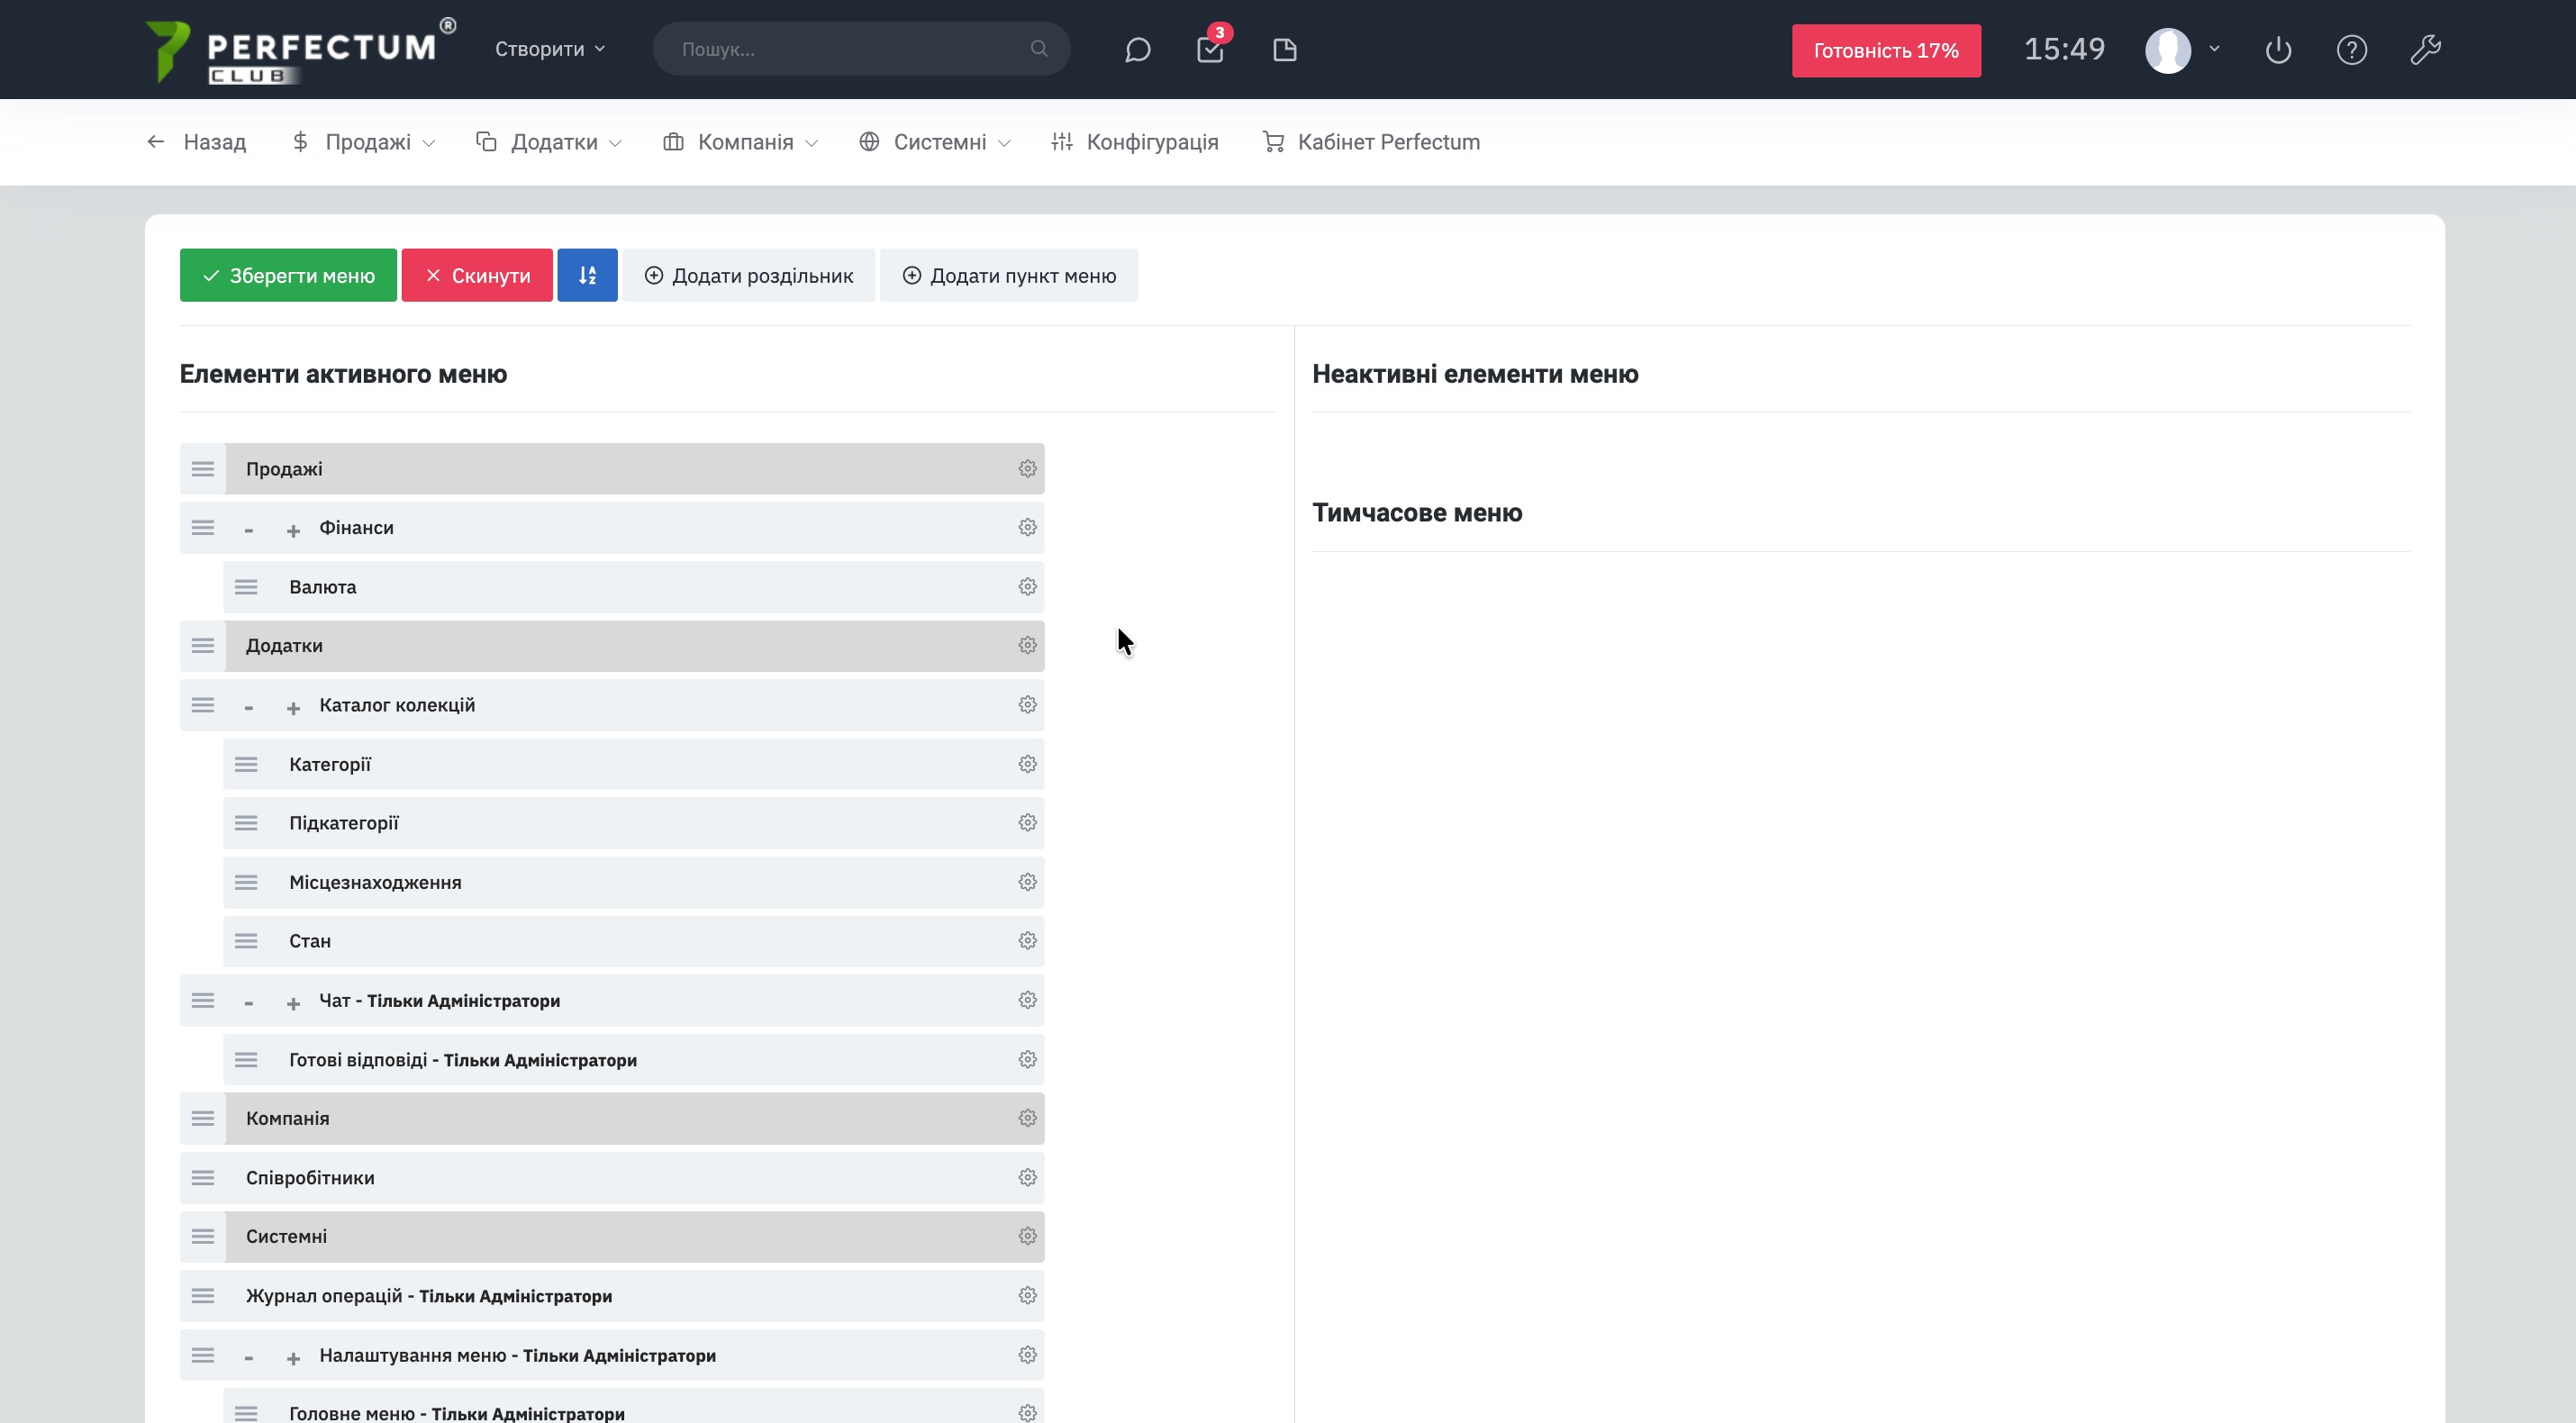Open the wrench setup icon
The width and height of the screenshot is (2576, 1423).
(2425, 50)
